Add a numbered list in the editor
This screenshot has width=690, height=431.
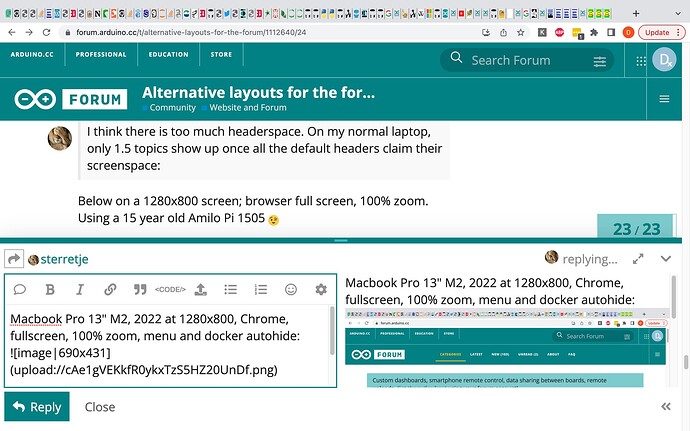click(x=261, y=289)
